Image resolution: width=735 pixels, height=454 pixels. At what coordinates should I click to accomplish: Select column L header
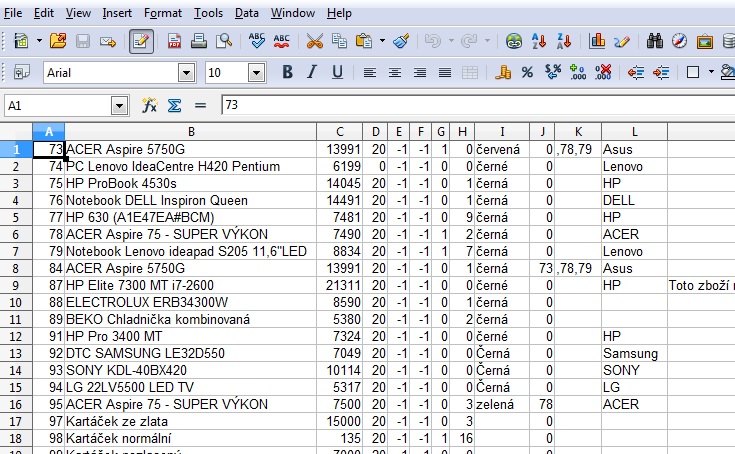[634, 132]
